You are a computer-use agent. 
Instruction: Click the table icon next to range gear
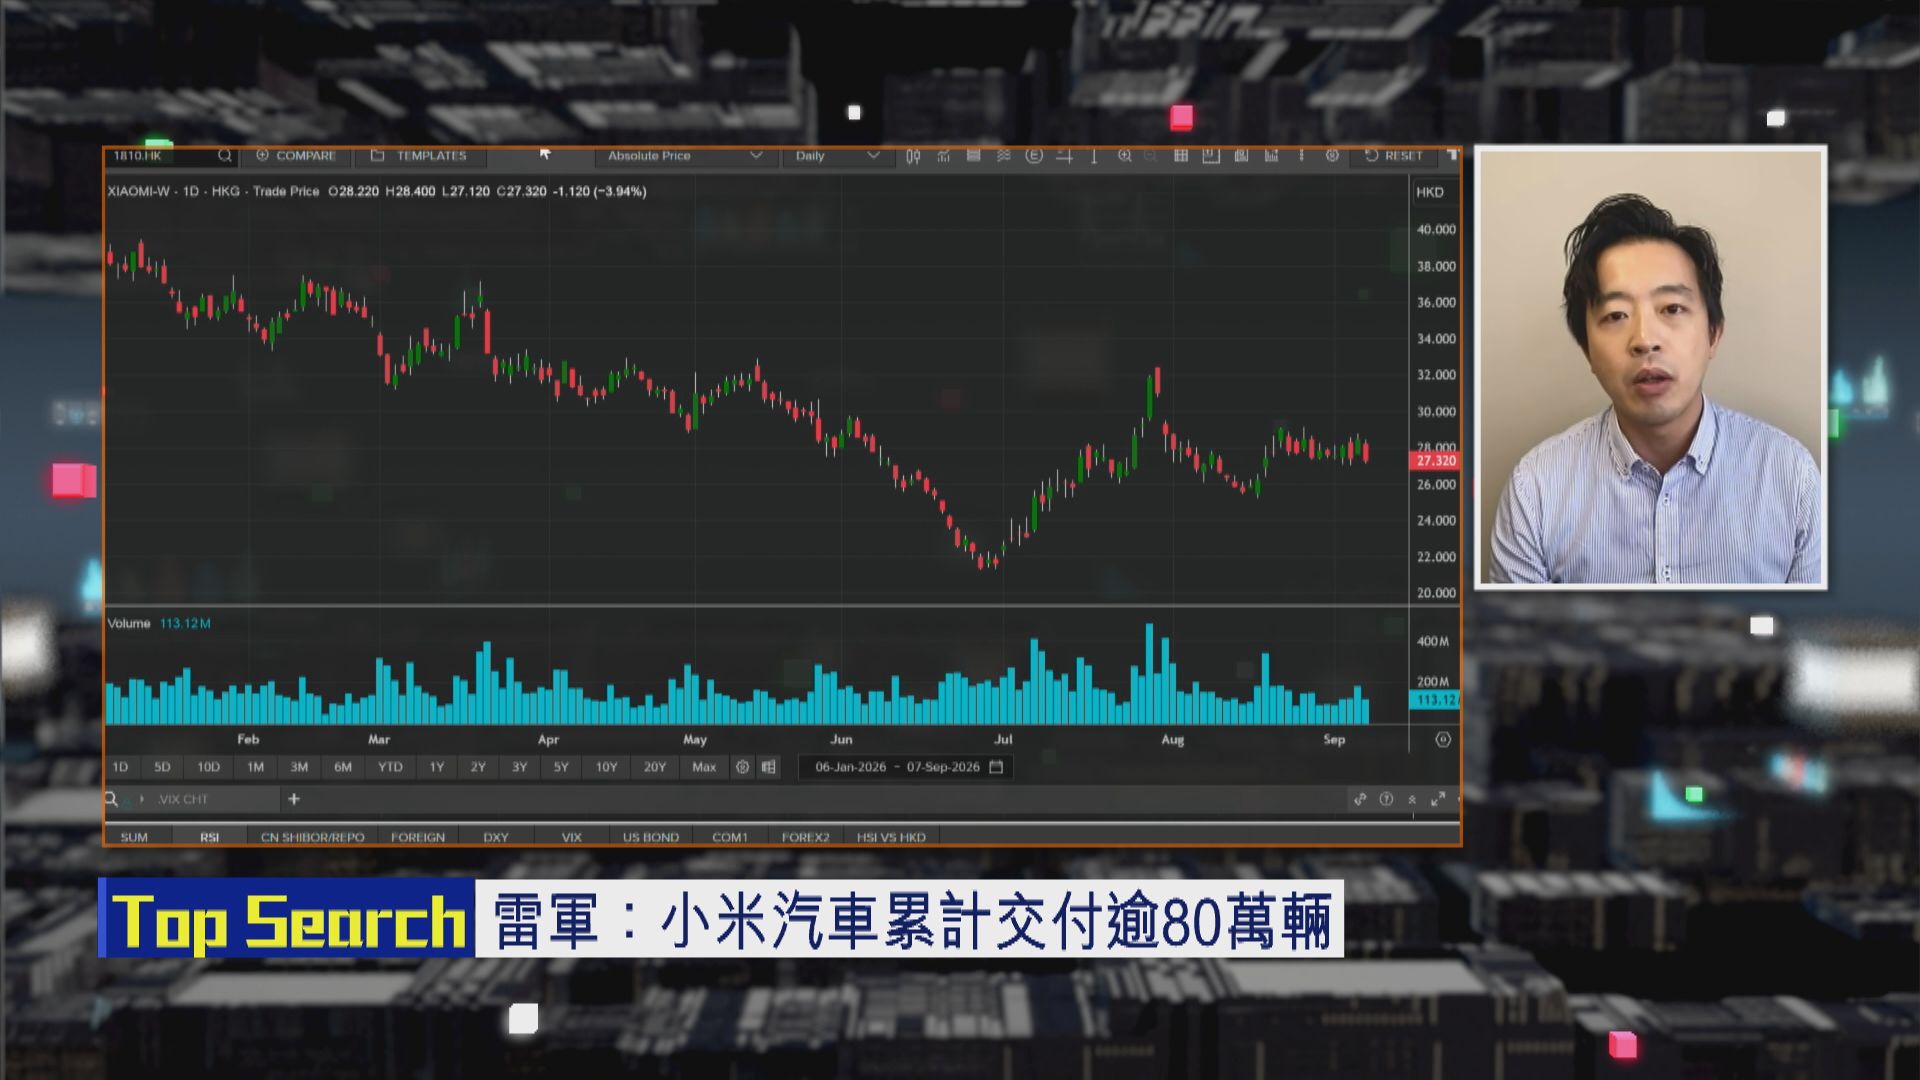coord(768,767)
